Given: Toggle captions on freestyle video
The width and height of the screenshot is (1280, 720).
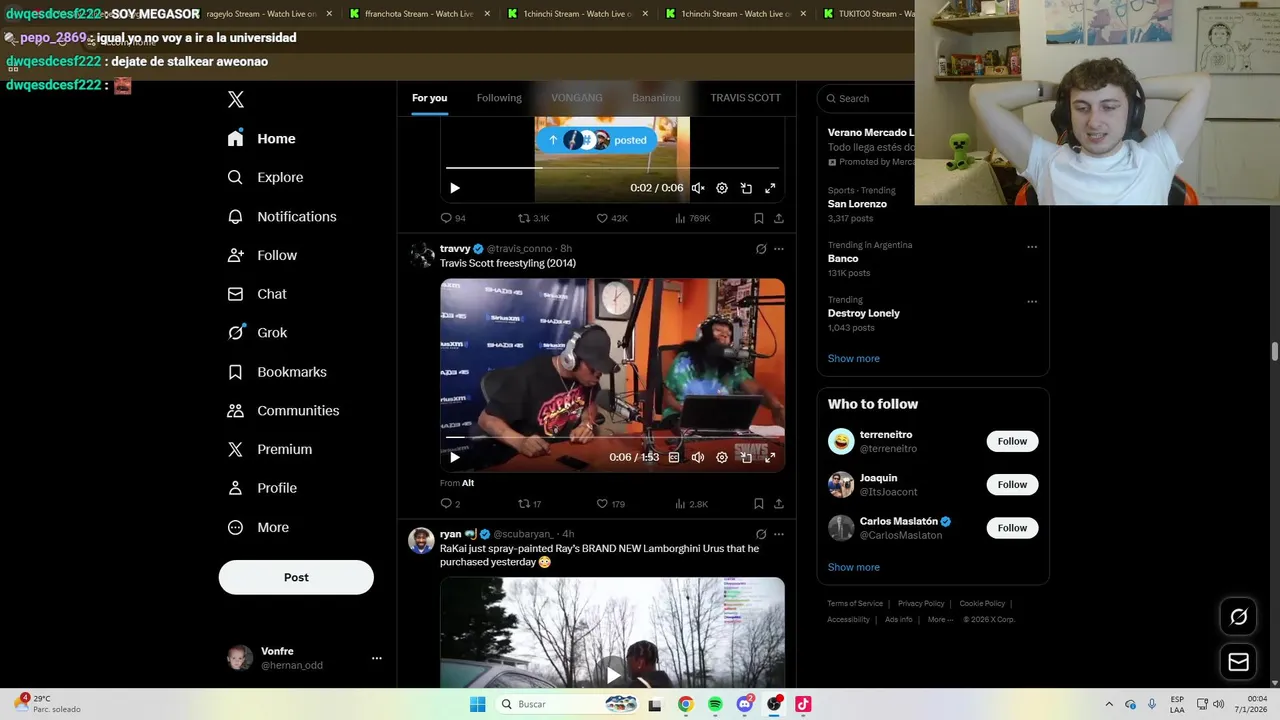Looking at the screenshot, I should (x=674, y=457).
